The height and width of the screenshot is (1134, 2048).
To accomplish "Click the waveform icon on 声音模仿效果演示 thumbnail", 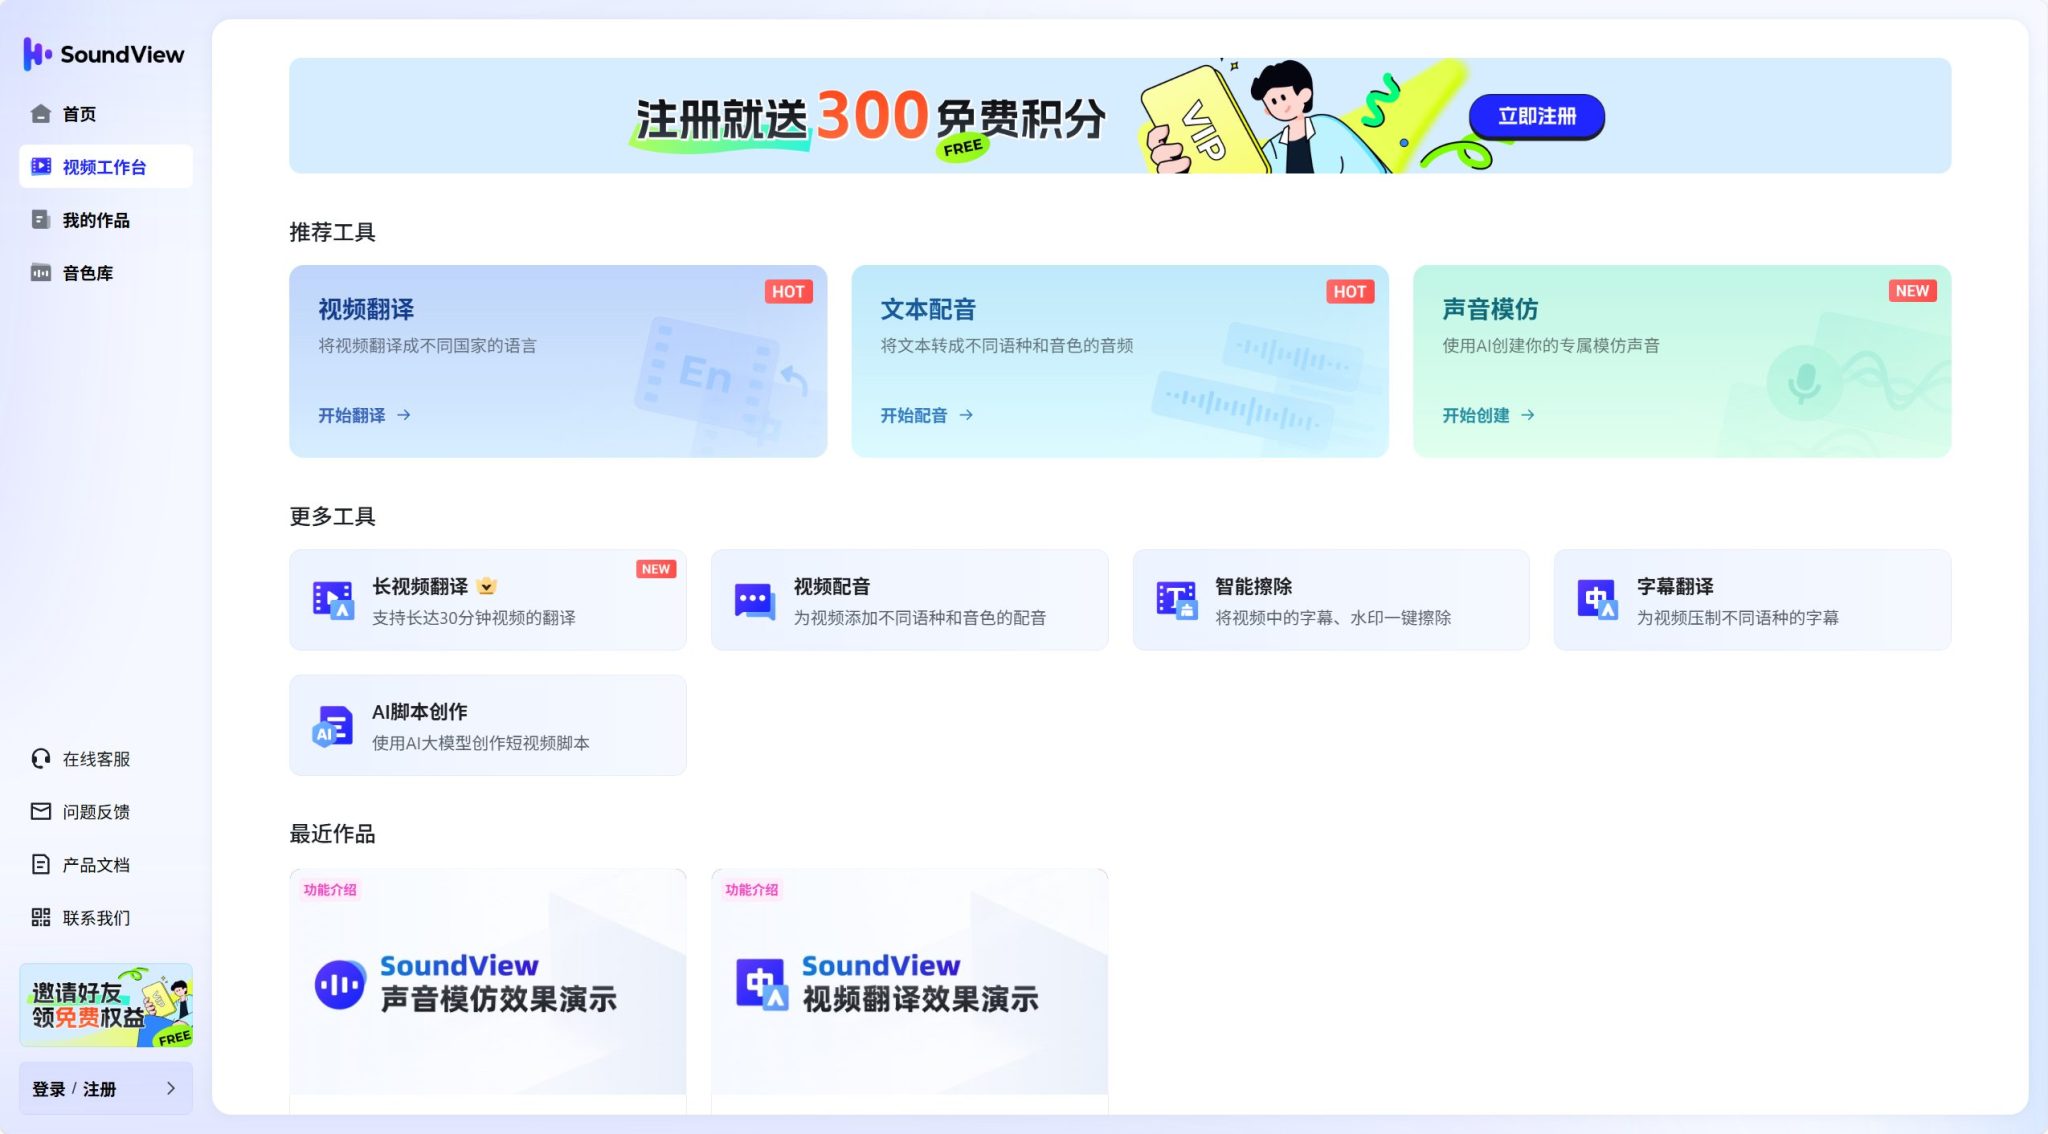I will click(x=340, y=985).
